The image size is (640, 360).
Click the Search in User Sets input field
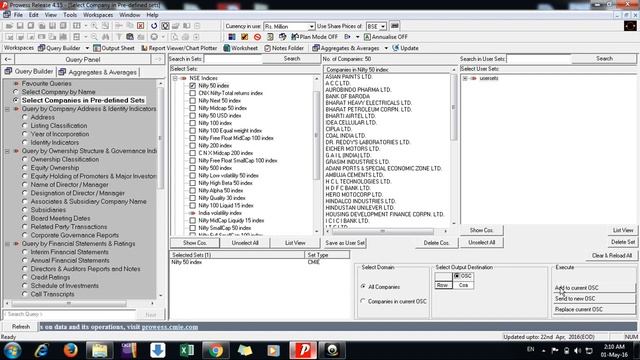coord(538,59)
